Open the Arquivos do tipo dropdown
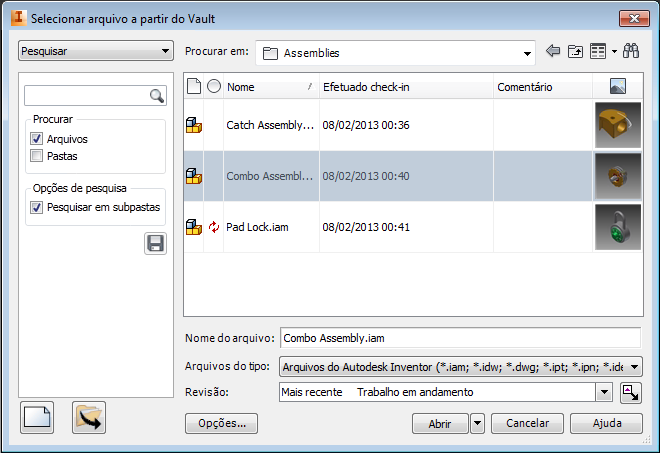Viewport: 661px width, 453px height. point(634,366)
